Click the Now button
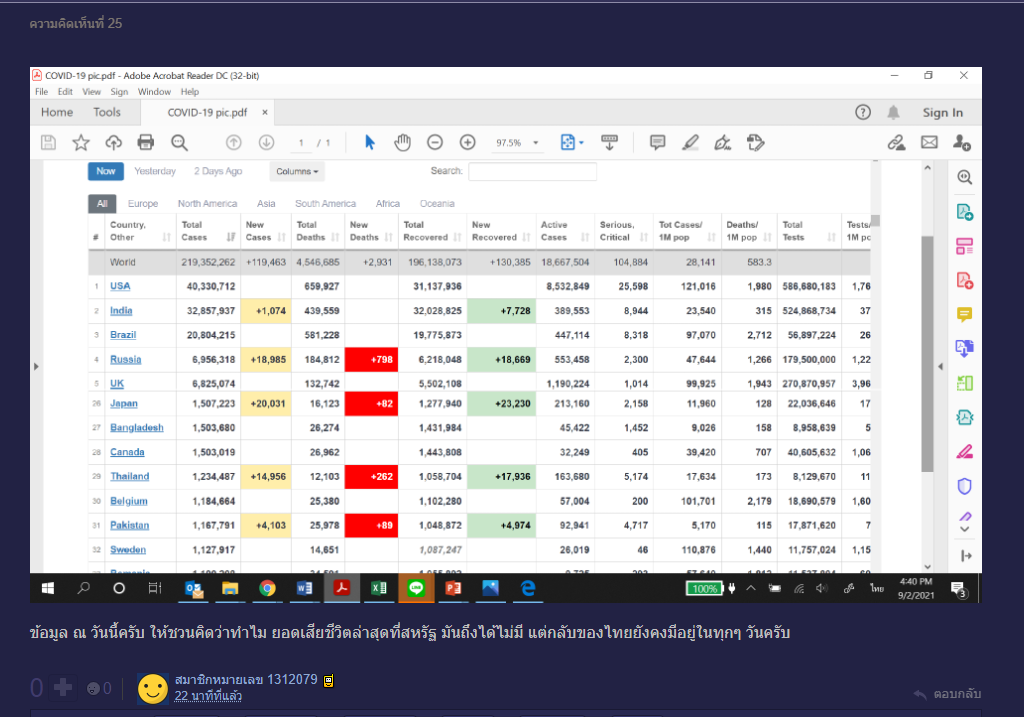The image size is (1024, 717). point(106,171)
